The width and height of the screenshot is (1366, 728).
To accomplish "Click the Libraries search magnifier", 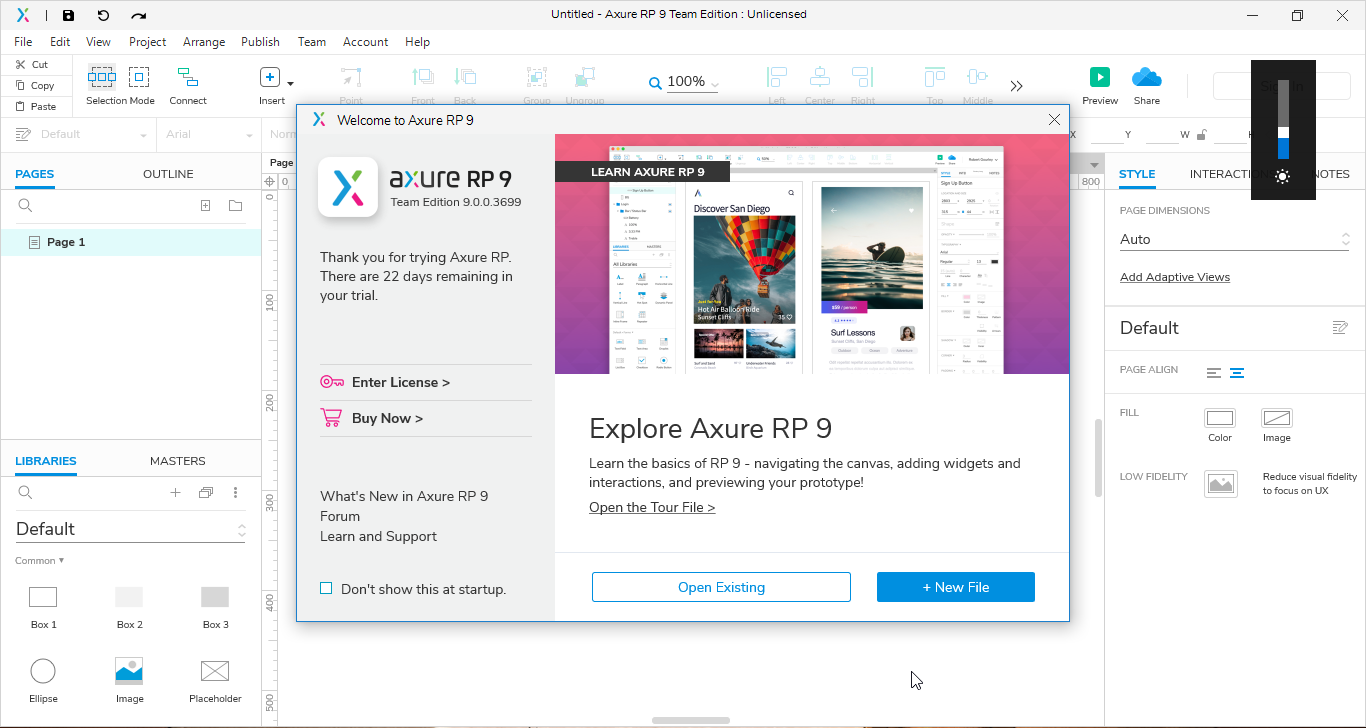I will (x=26, y=492).
